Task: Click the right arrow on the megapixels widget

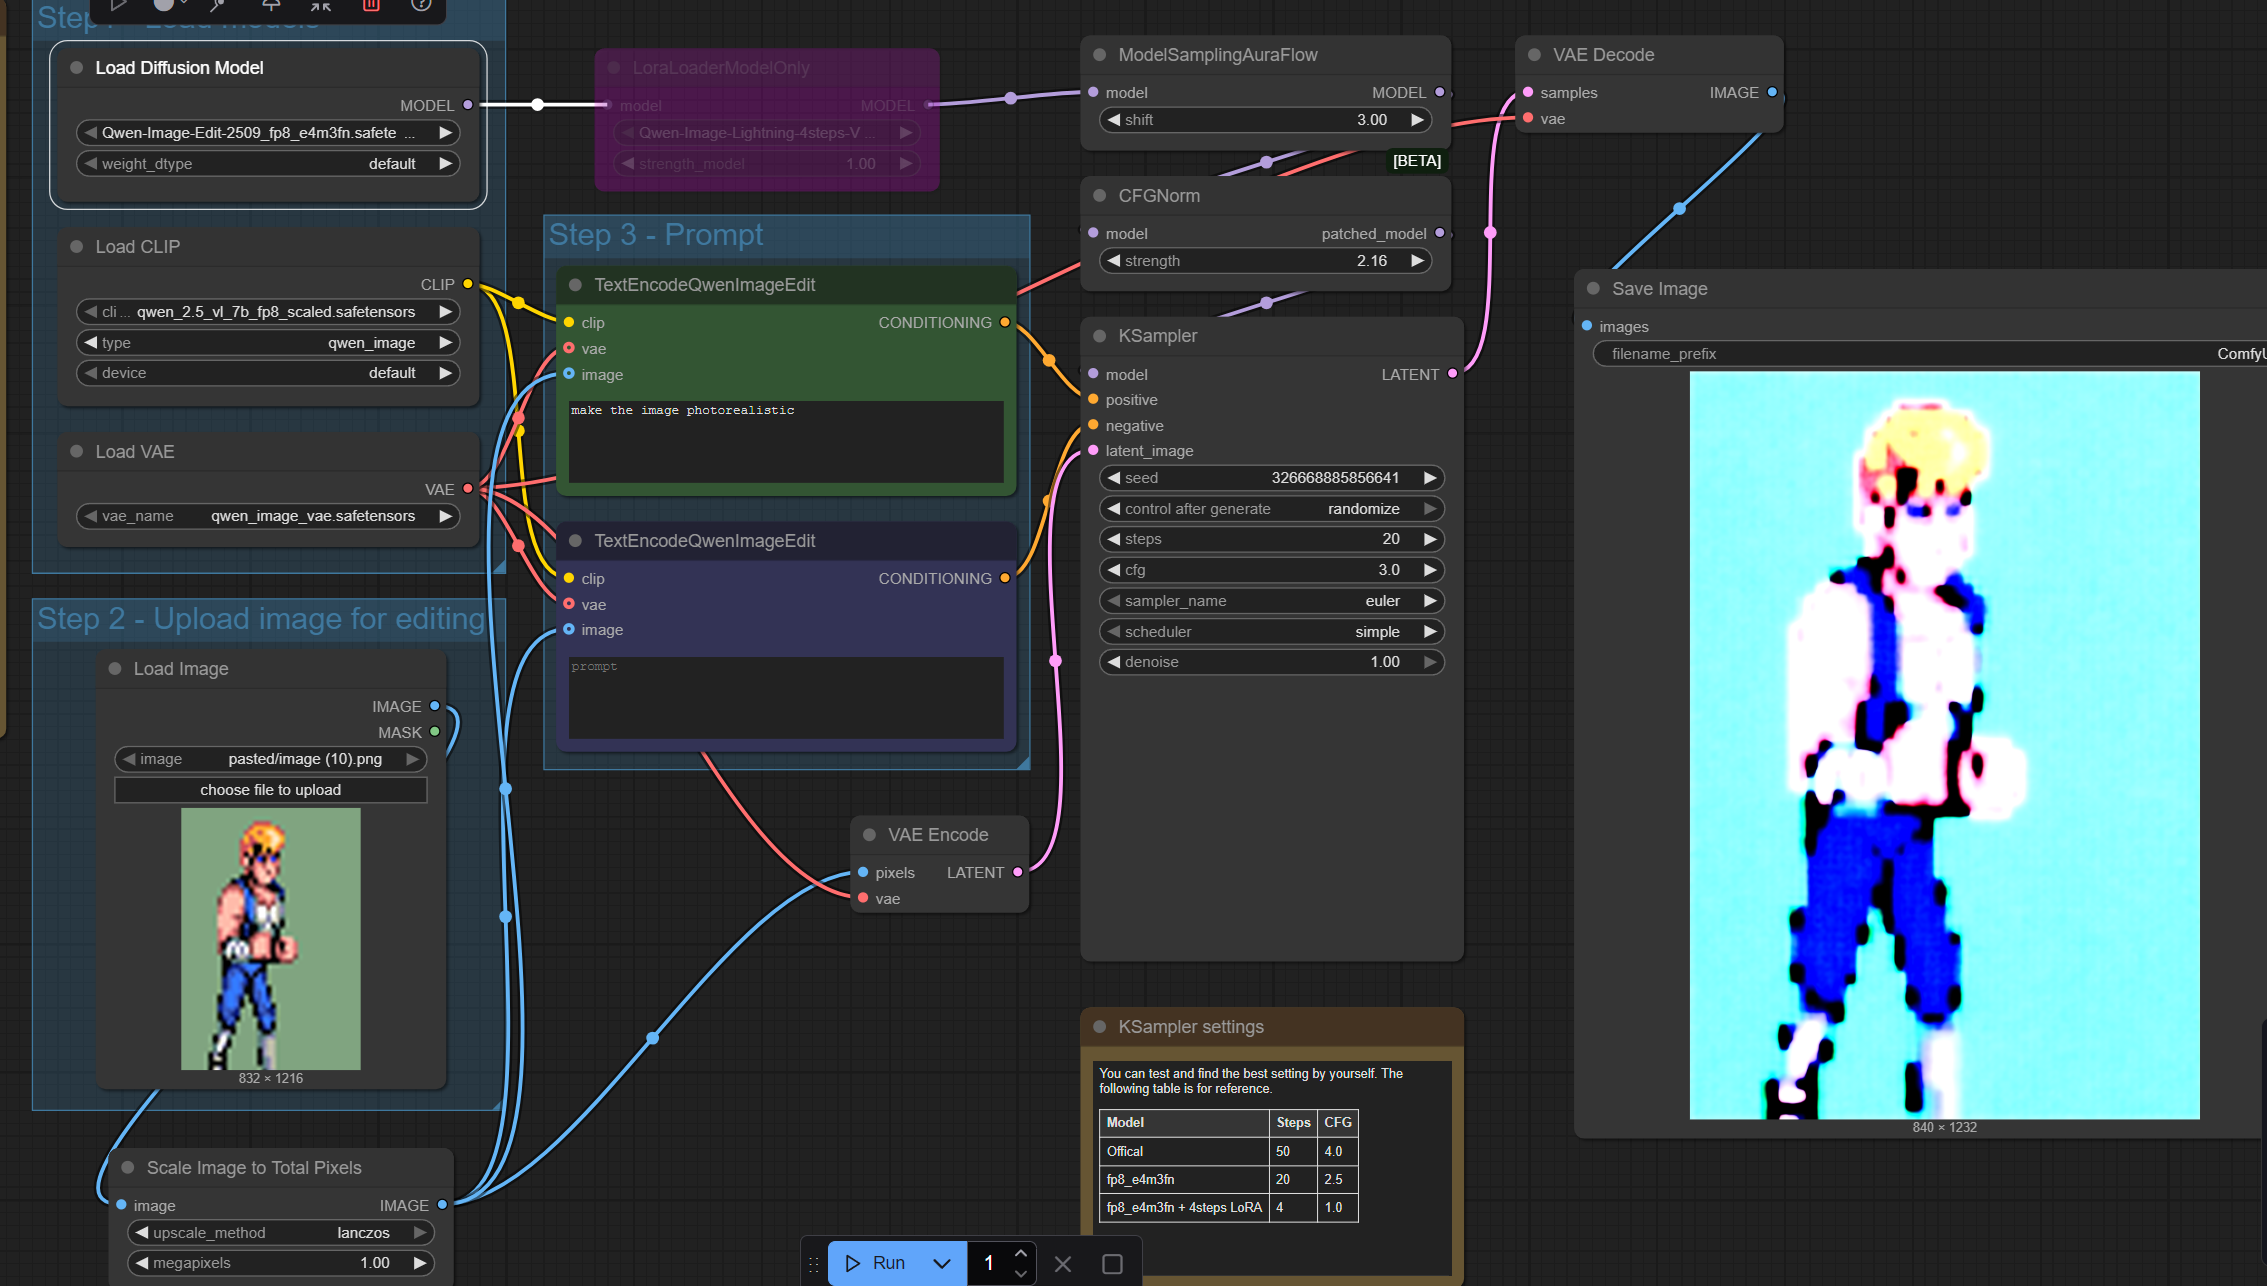Action: click(420, 1263)
